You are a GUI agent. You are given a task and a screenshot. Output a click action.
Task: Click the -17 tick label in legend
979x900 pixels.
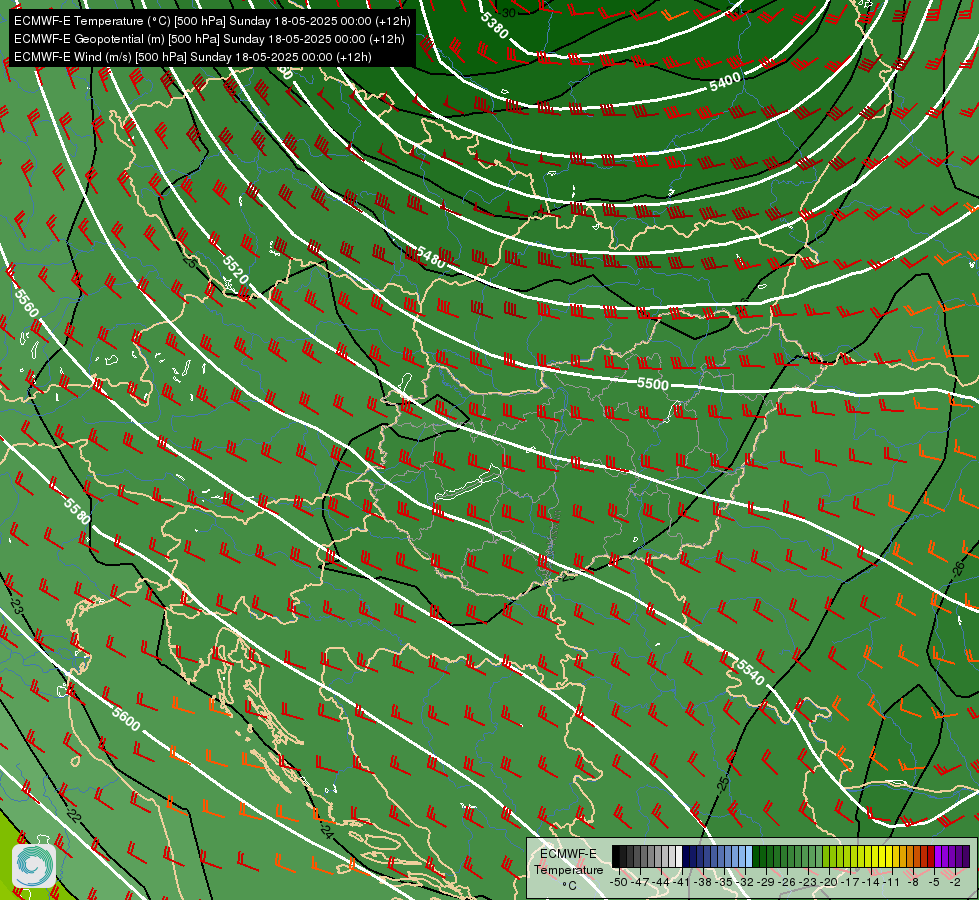pyautogui.click(x=850, y=882)
